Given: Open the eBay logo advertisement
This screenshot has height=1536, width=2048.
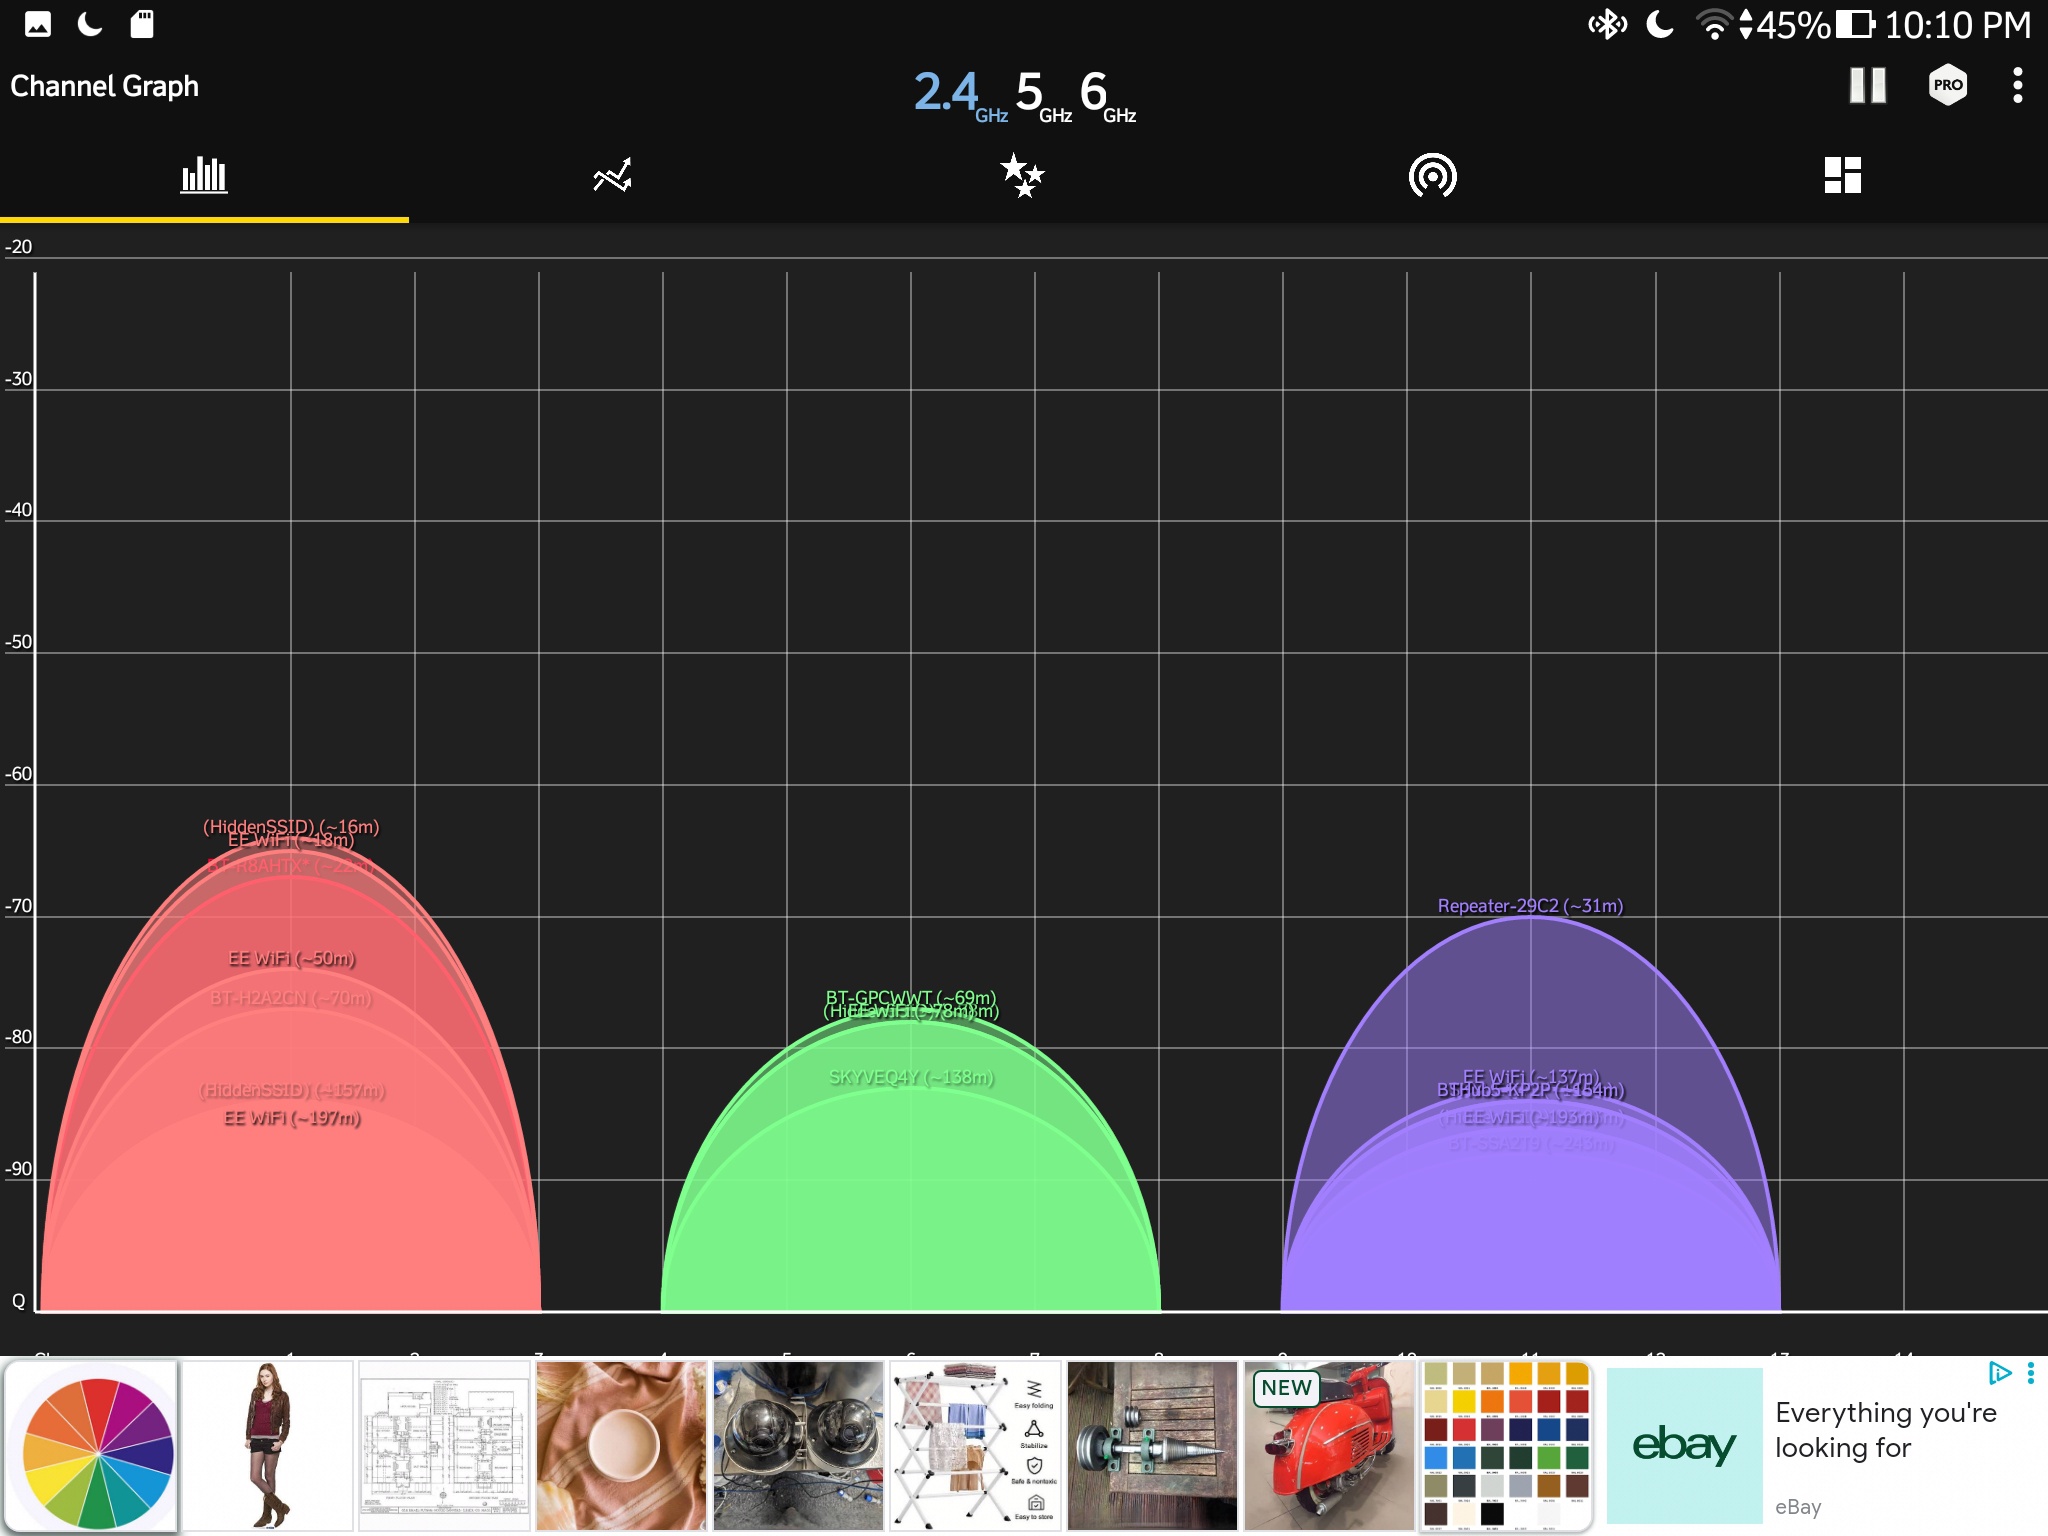Looking at the screenshot, I should click(x=1684, y=1446).
